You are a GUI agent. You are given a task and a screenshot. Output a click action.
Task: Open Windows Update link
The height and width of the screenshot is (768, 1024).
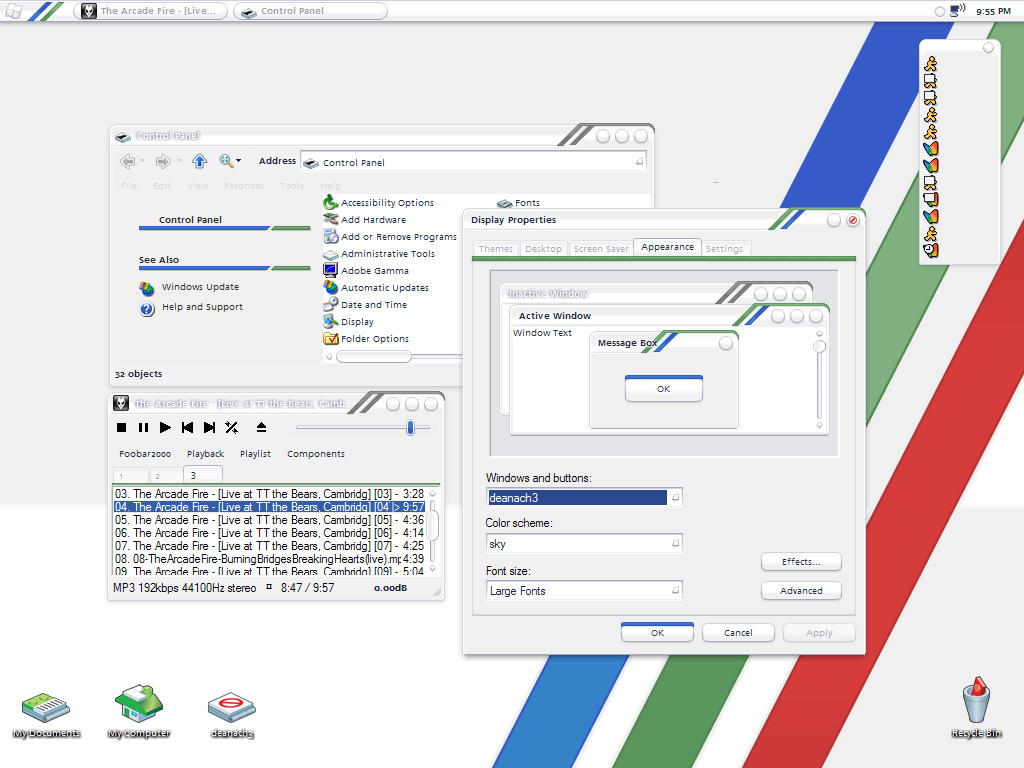189,287
